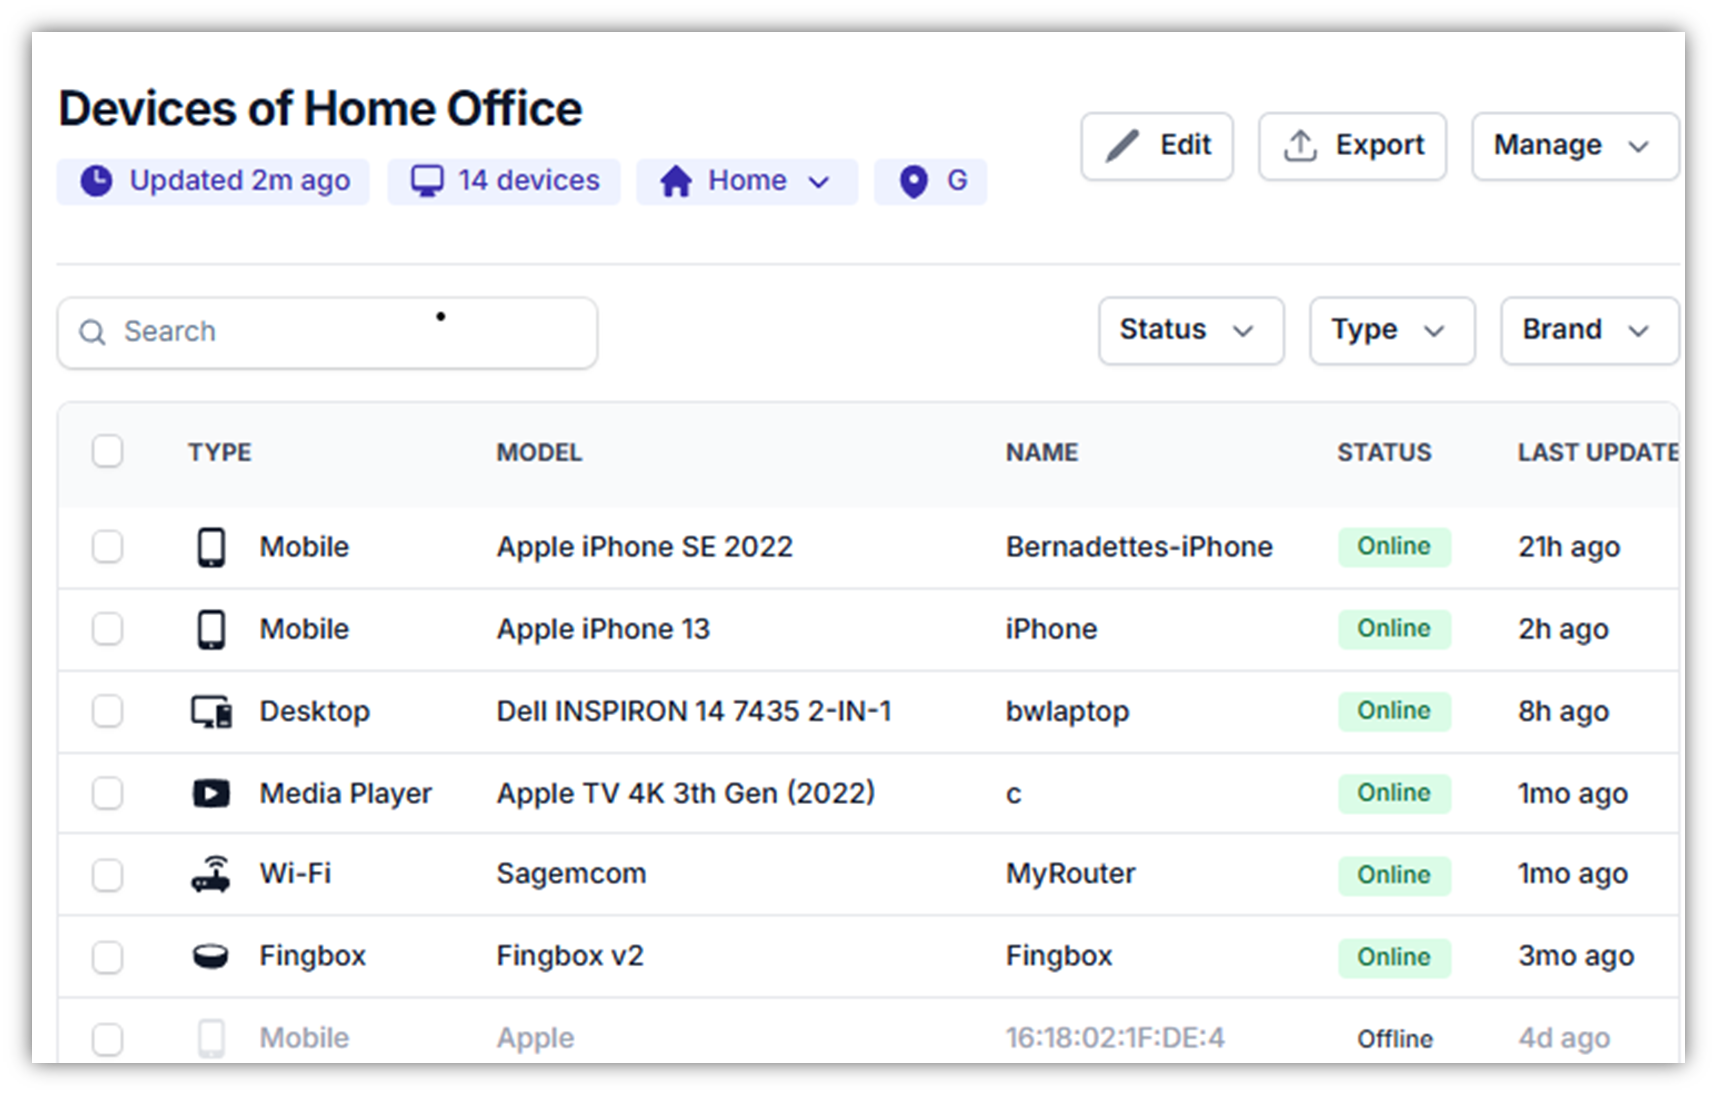The image size is (1717, 1095).
Task: Click the Wi-Fi router icon for Sagemcom
Action: tap(211, 875)
